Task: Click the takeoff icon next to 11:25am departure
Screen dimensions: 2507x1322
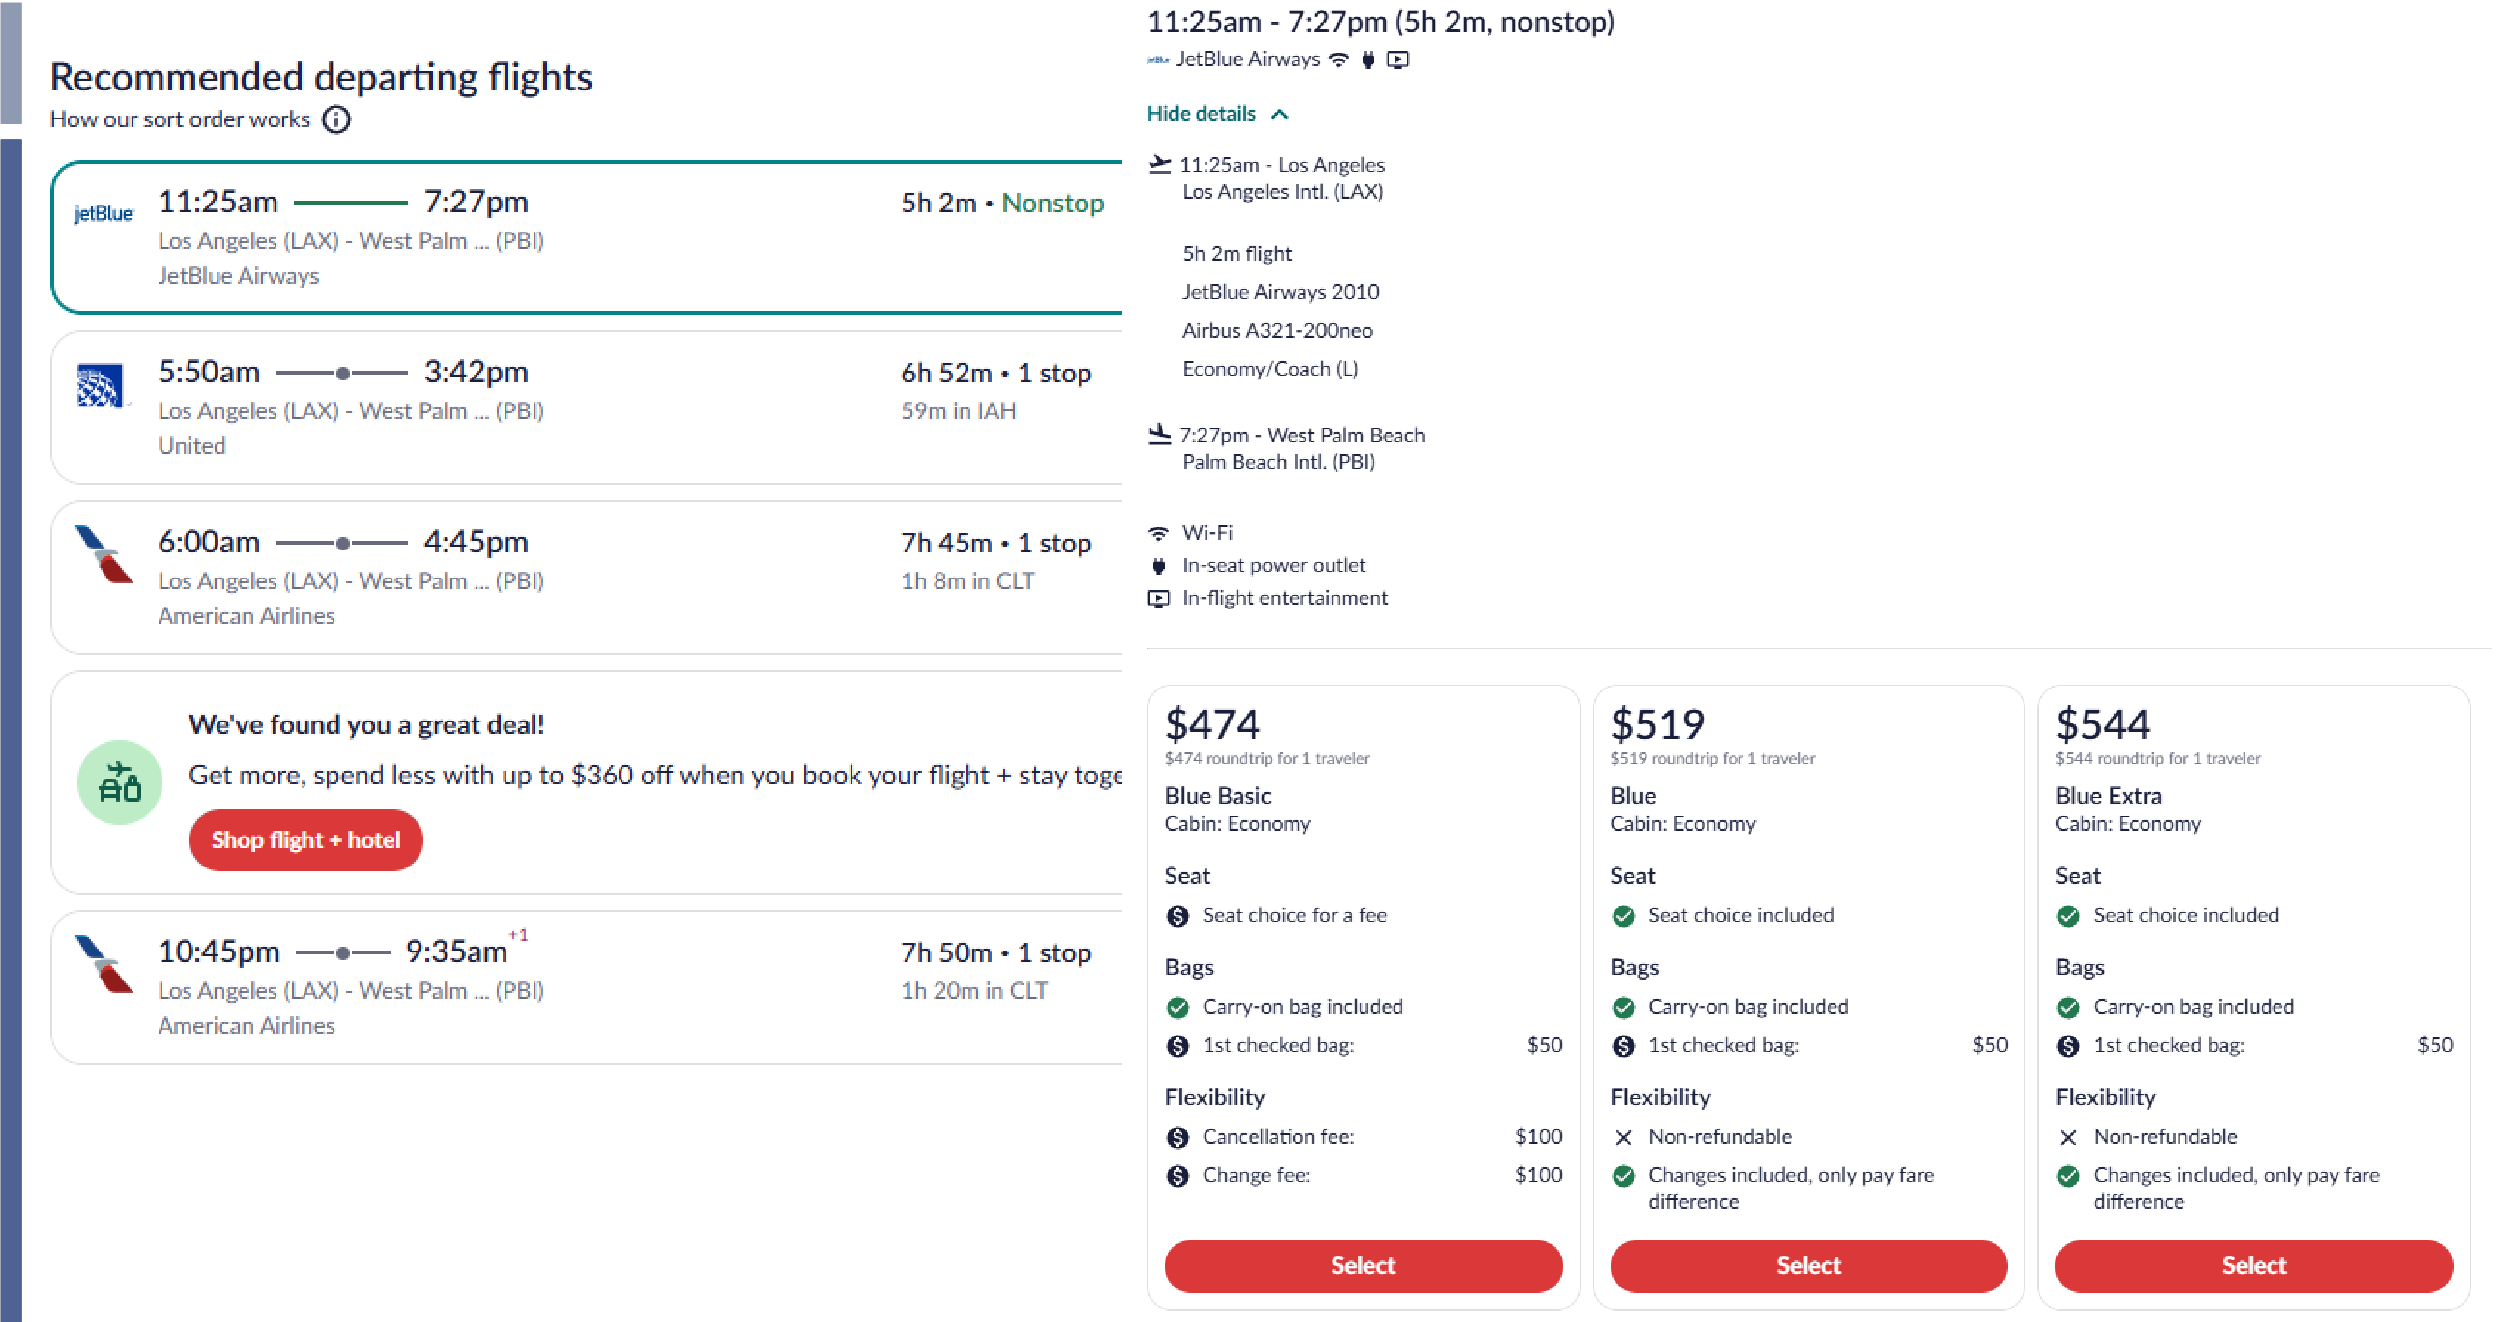Action: (1160, 162)
